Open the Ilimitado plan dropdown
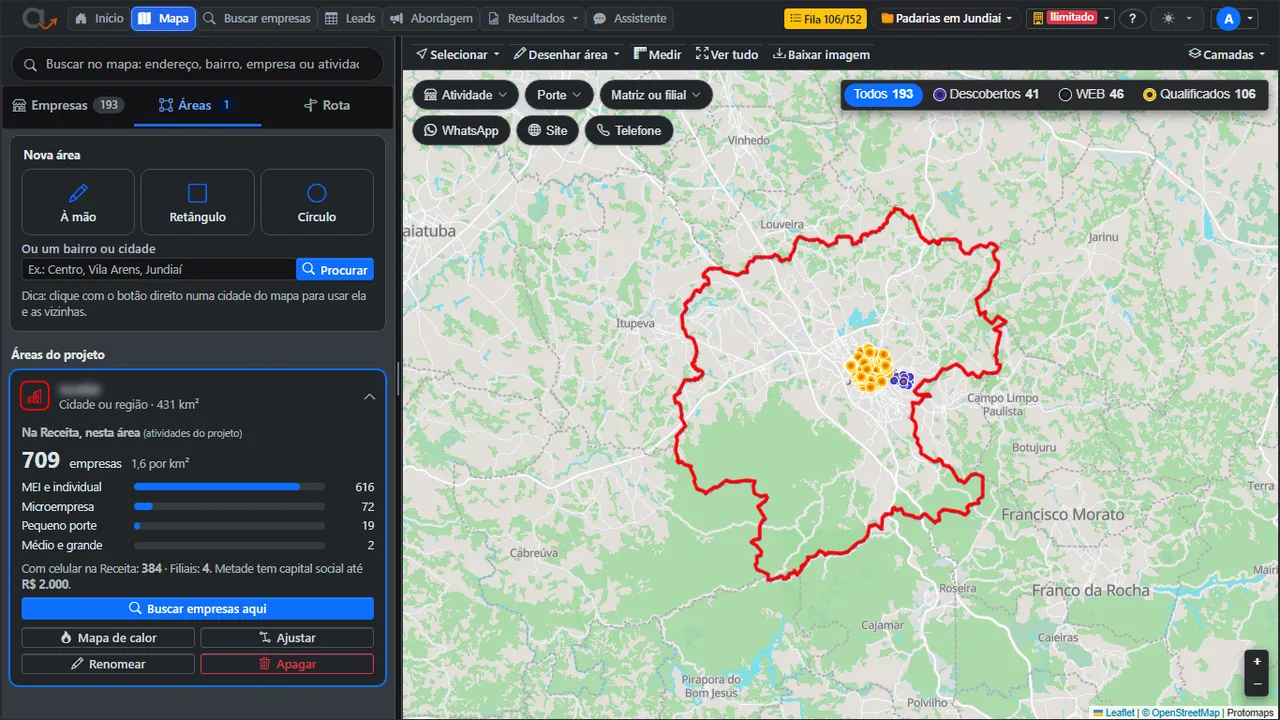Screen dimensions: 1280x720 pos(1071,19)
